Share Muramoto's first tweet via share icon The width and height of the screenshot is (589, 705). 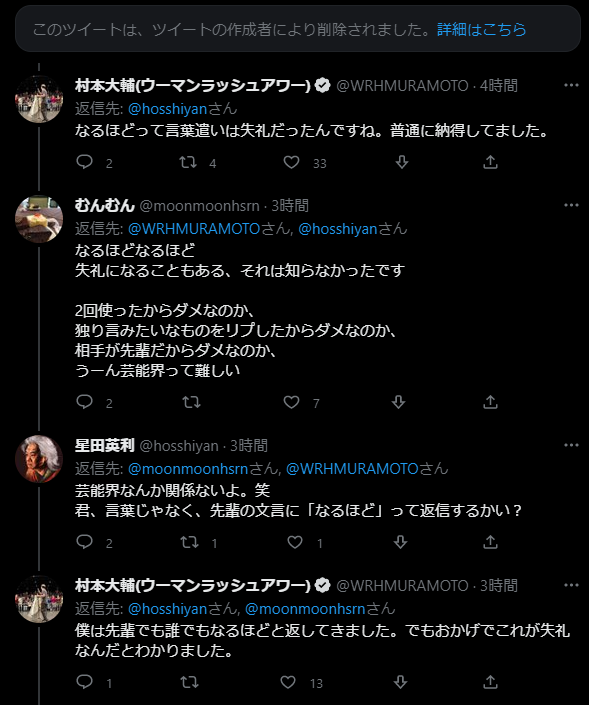click(x=490, y=162)
